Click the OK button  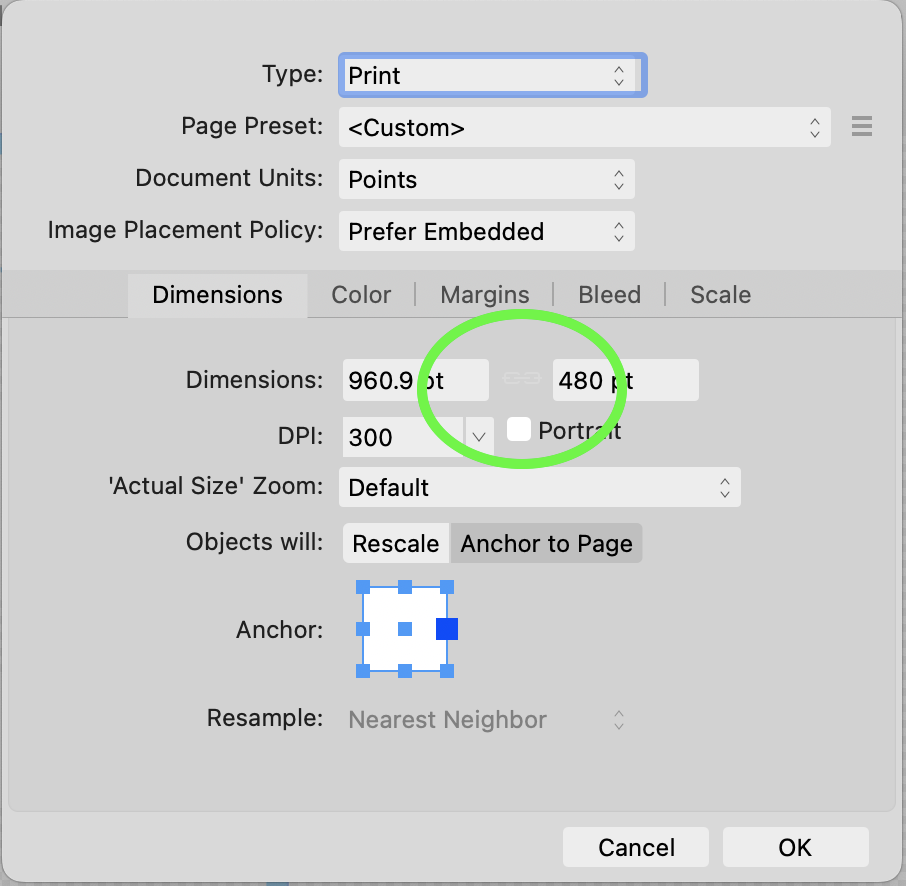(795, 847)
